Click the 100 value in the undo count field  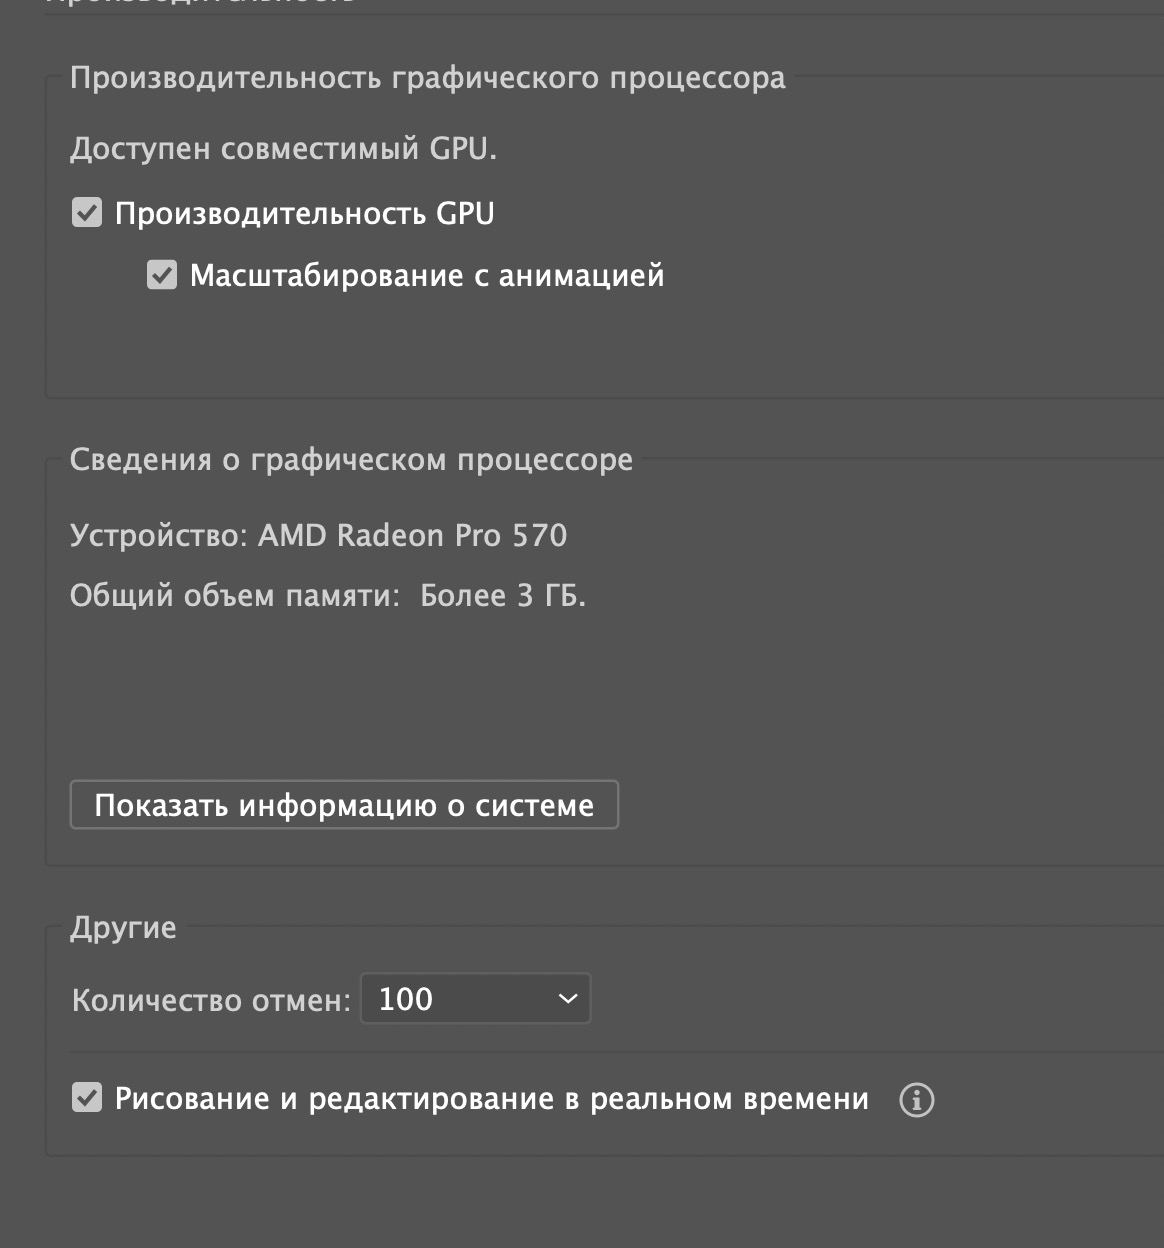[406, 999]
